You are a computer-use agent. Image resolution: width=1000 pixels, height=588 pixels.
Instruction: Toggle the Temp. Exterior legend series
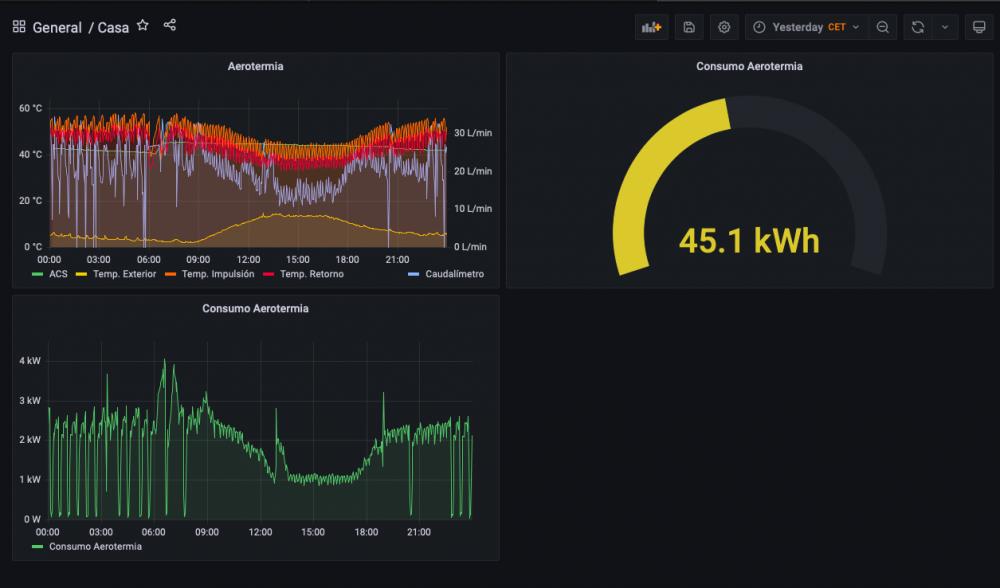click(x=124, y=274)
